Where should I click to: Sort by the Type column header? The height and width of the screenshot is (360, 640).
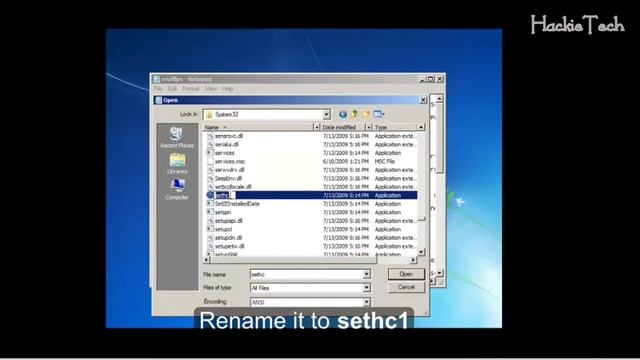395,127
